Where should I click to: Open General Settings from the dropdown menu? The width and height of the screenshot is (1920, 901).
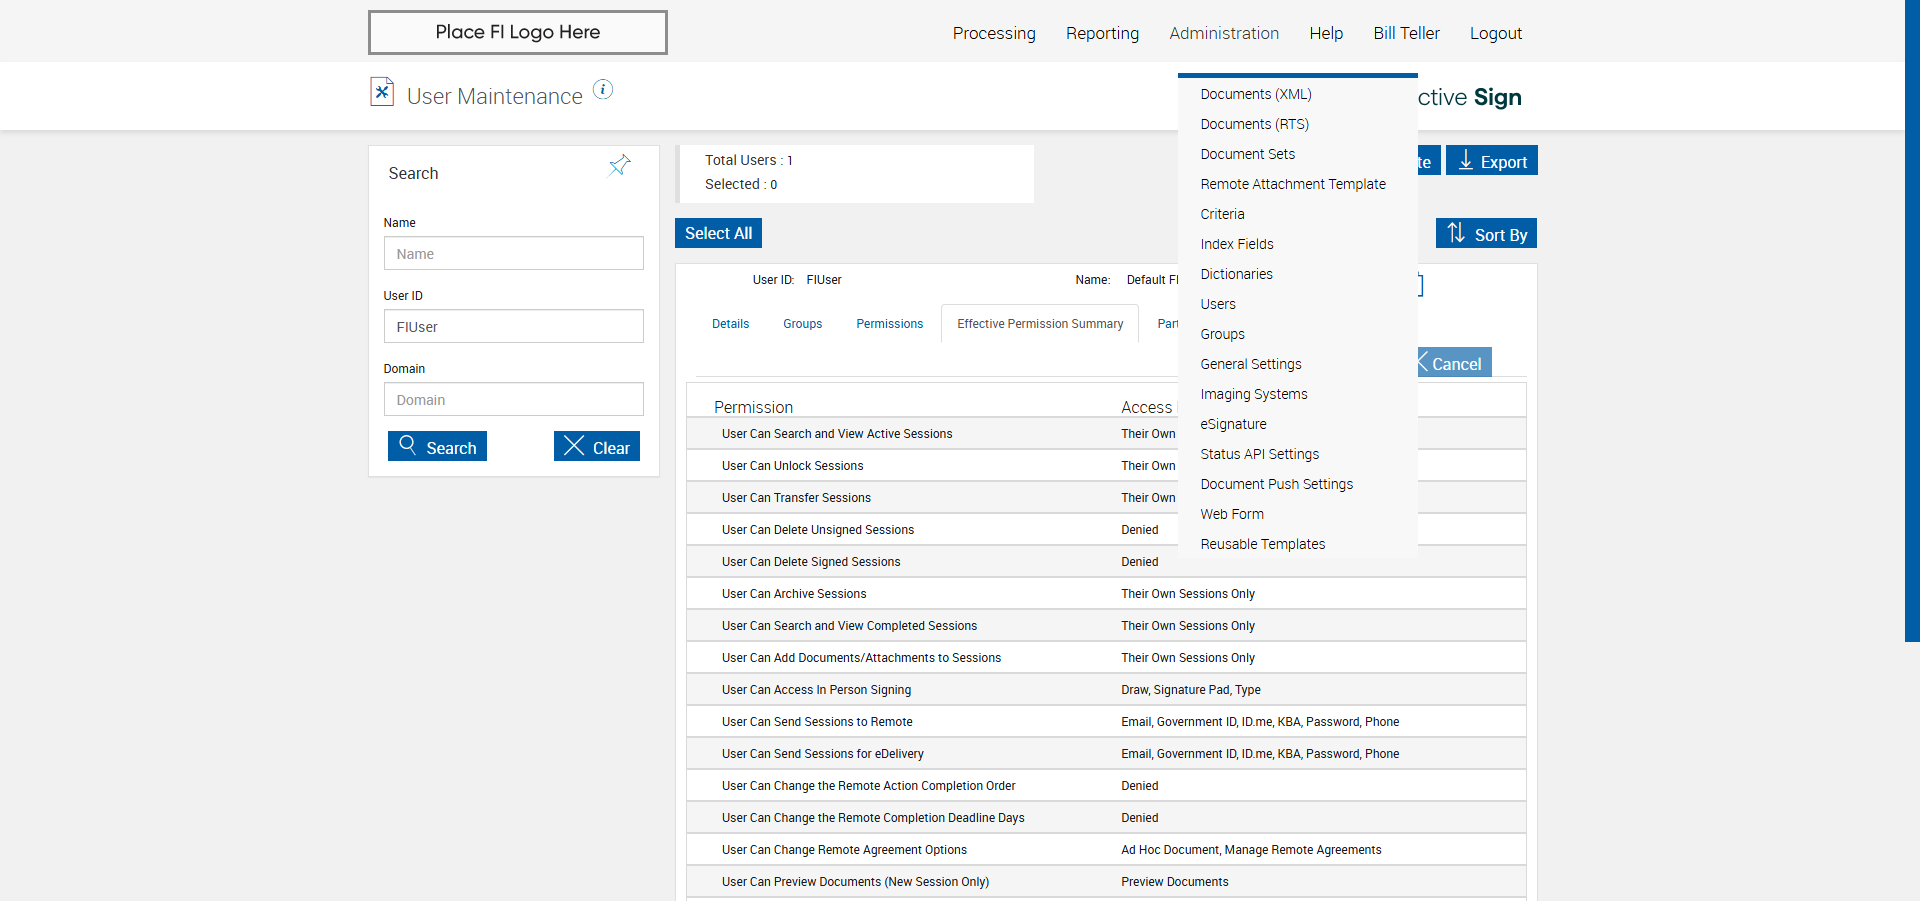(x=1250, y=364)
